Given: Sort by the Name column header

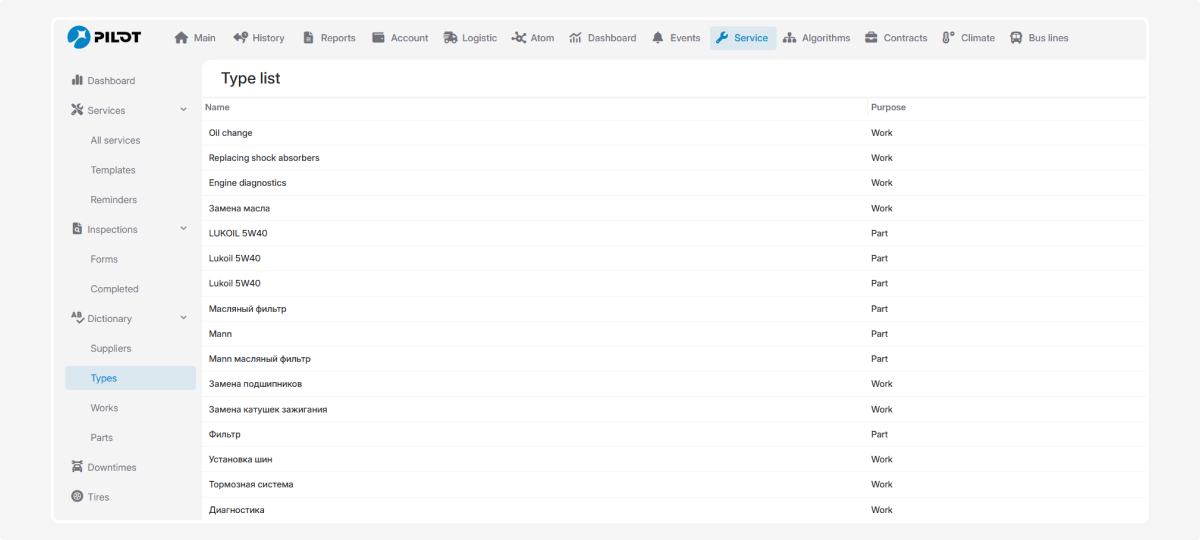Looking at the screenshot, I should (217, 107).
